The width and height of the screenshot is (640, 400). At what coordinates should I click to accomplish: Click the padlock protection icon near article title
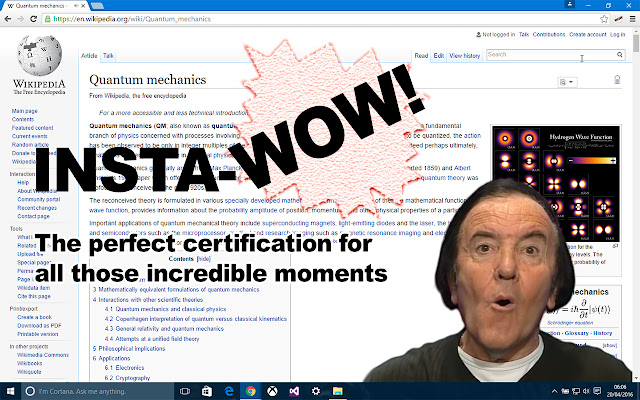[x=617, y=79]
